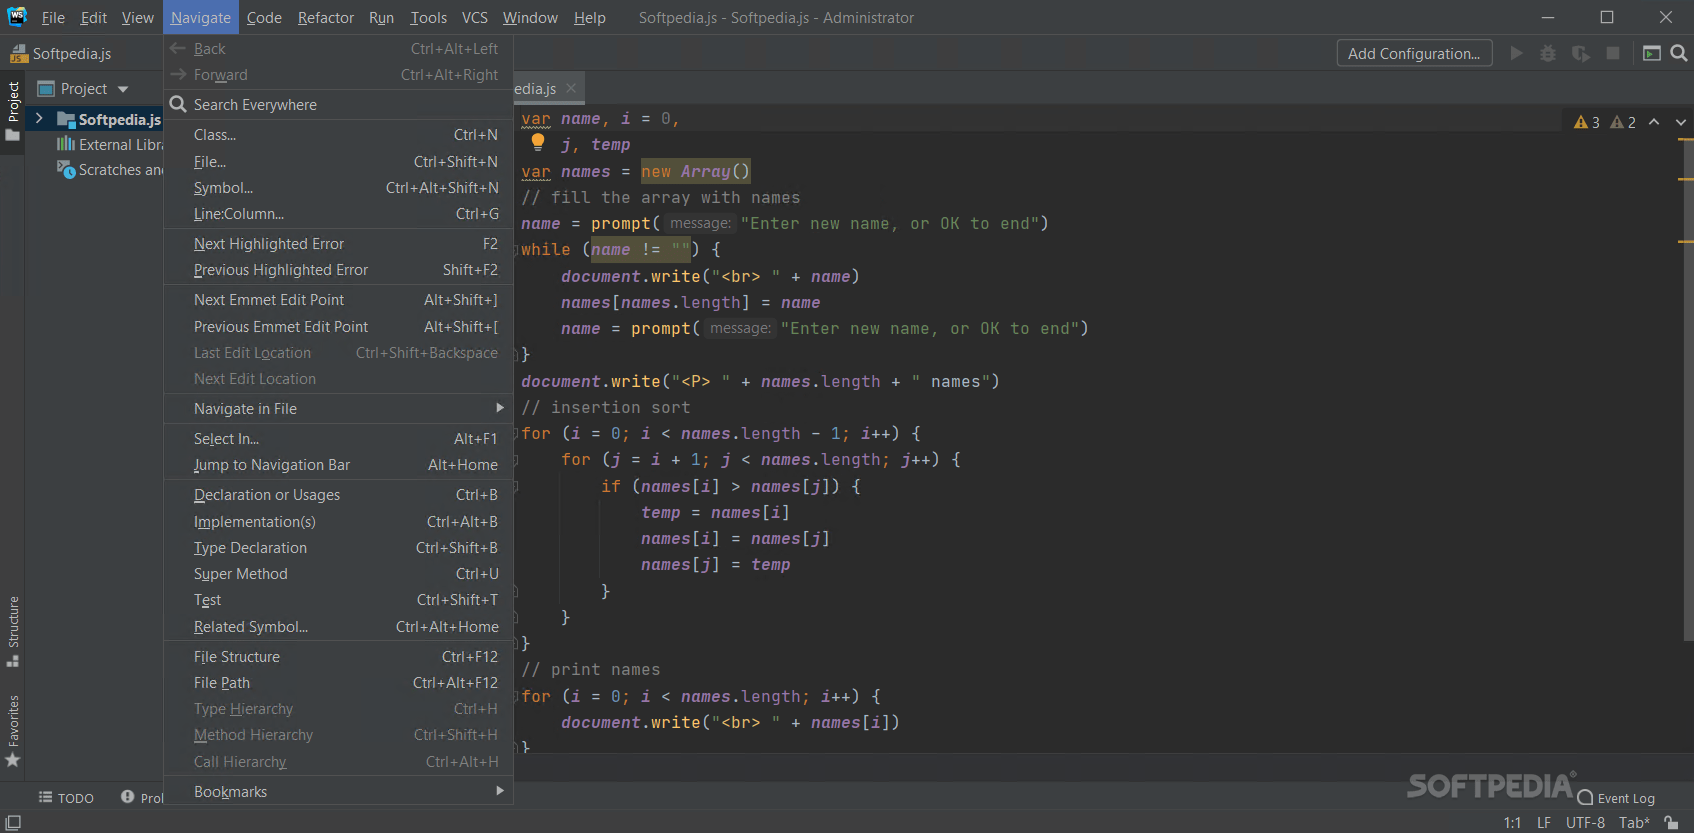Choose Related Symbol... menu entry
This screenshot has height=833, width=1694.
click(x=338, y=626)
